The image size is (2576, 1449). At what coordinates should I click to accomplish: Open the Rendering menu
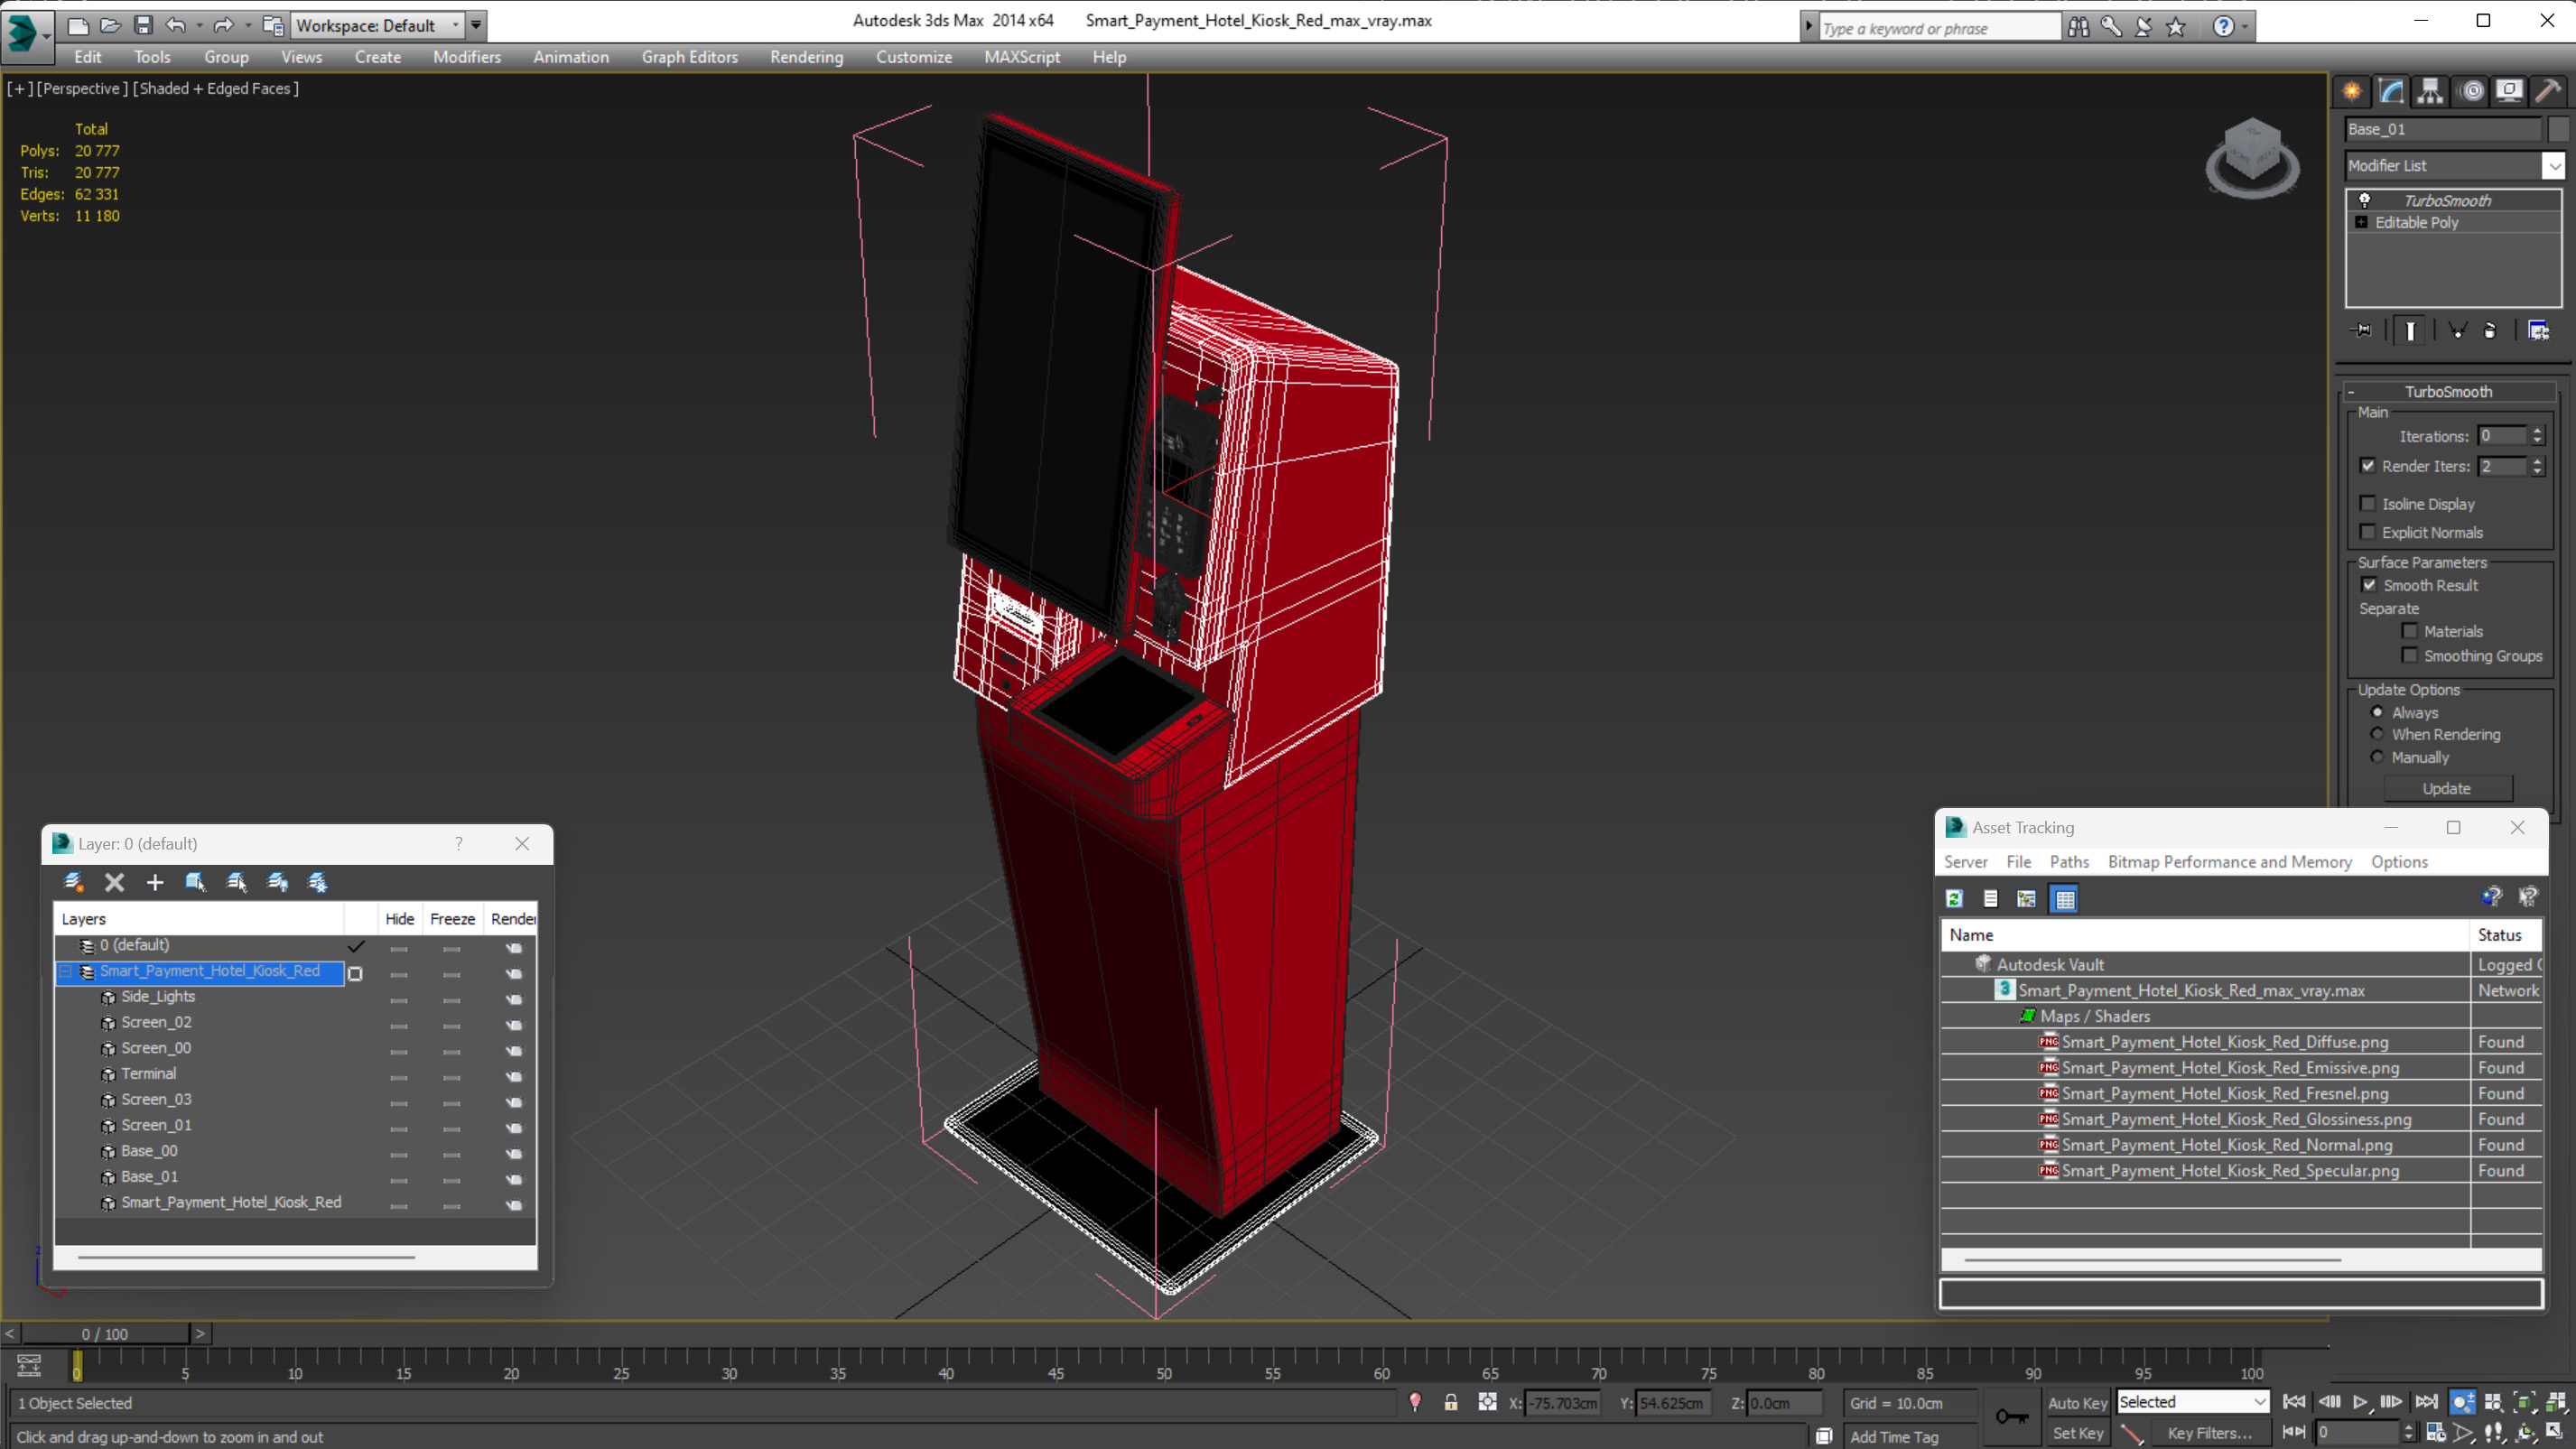[x=806, y=57]
